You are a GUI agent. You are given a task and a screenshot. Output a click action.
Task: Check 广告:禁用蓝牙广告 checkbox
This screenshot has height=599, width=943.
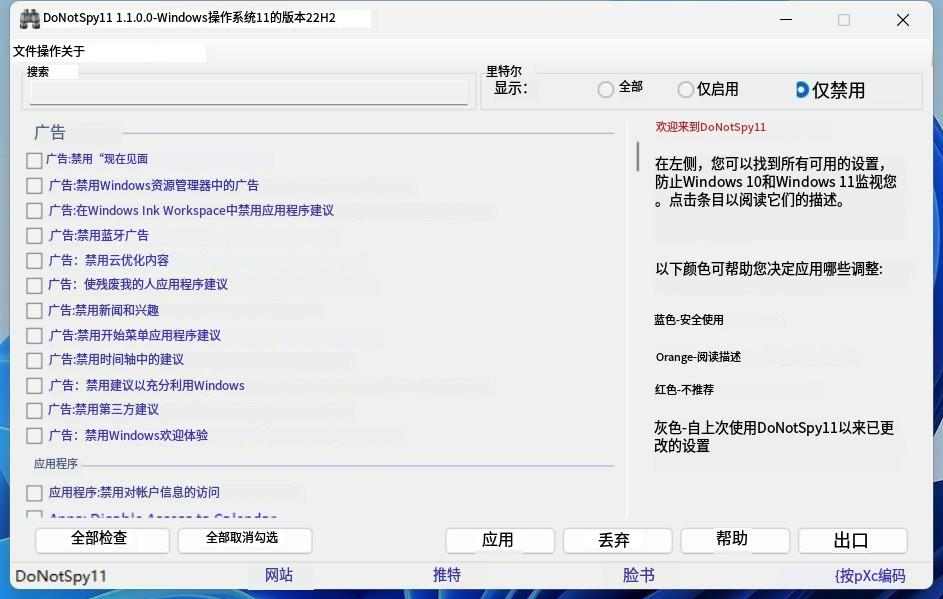click(34, 236)
